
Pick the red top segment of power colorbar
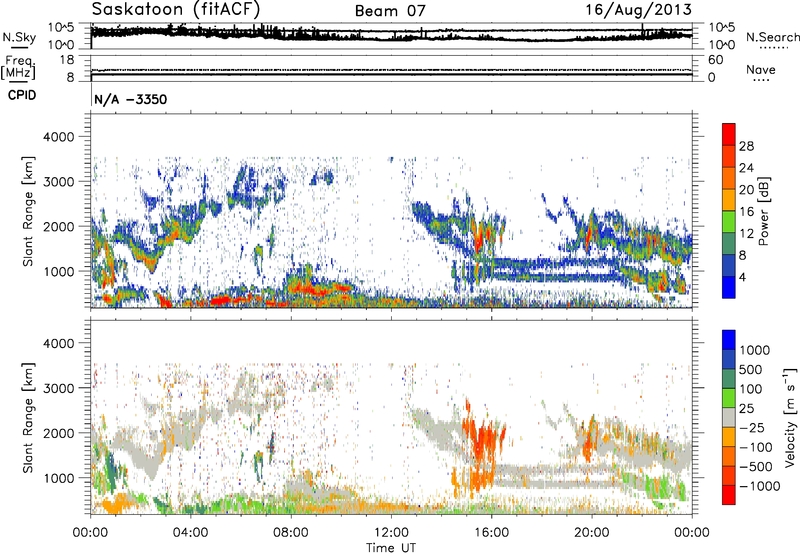pyautogui.click(x=729, y=134)
